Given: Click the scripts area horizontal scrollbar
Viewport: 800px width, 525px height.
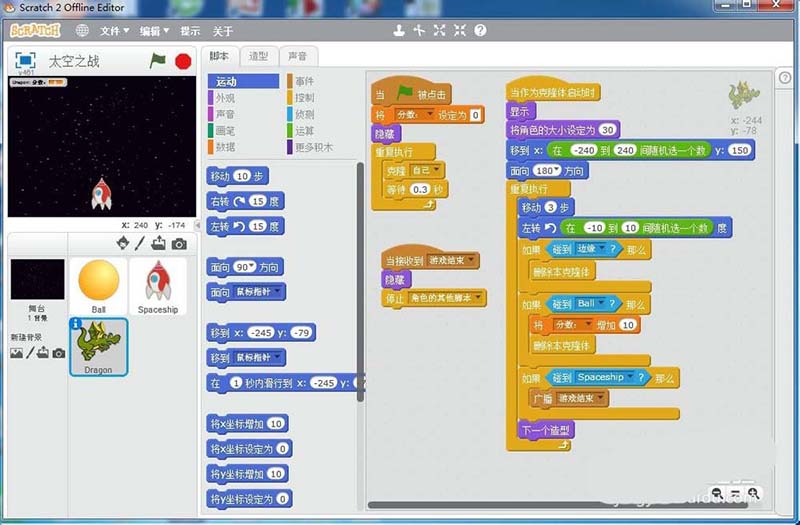Looking at the screenshot, I should pos(558,505).
